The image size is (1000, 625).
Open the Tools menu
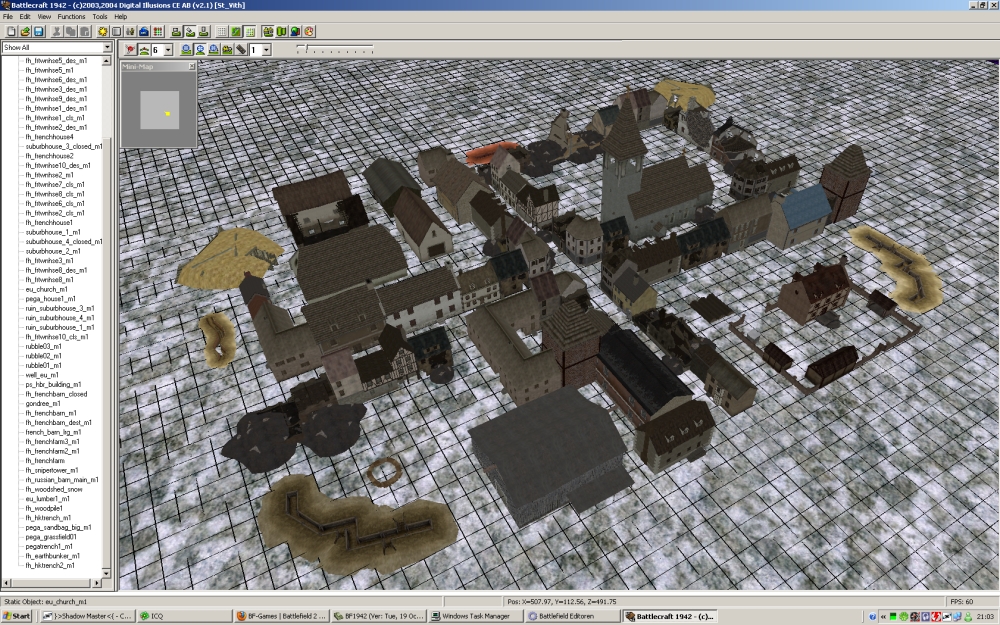pyautogui.click(x=99, y=17)
